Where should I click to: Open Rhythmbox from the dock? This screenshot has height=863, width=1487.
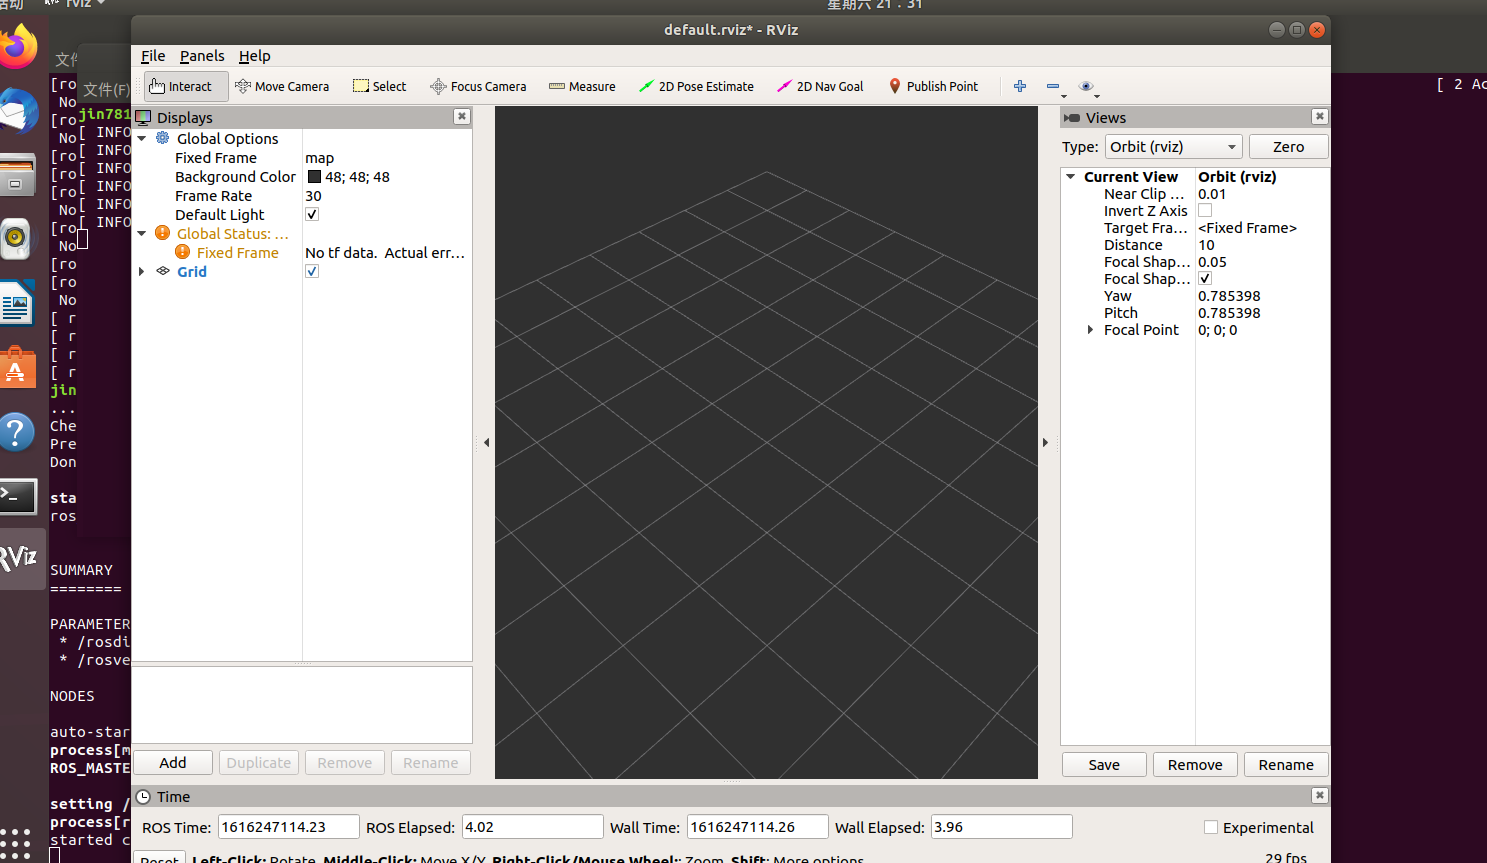16,238
